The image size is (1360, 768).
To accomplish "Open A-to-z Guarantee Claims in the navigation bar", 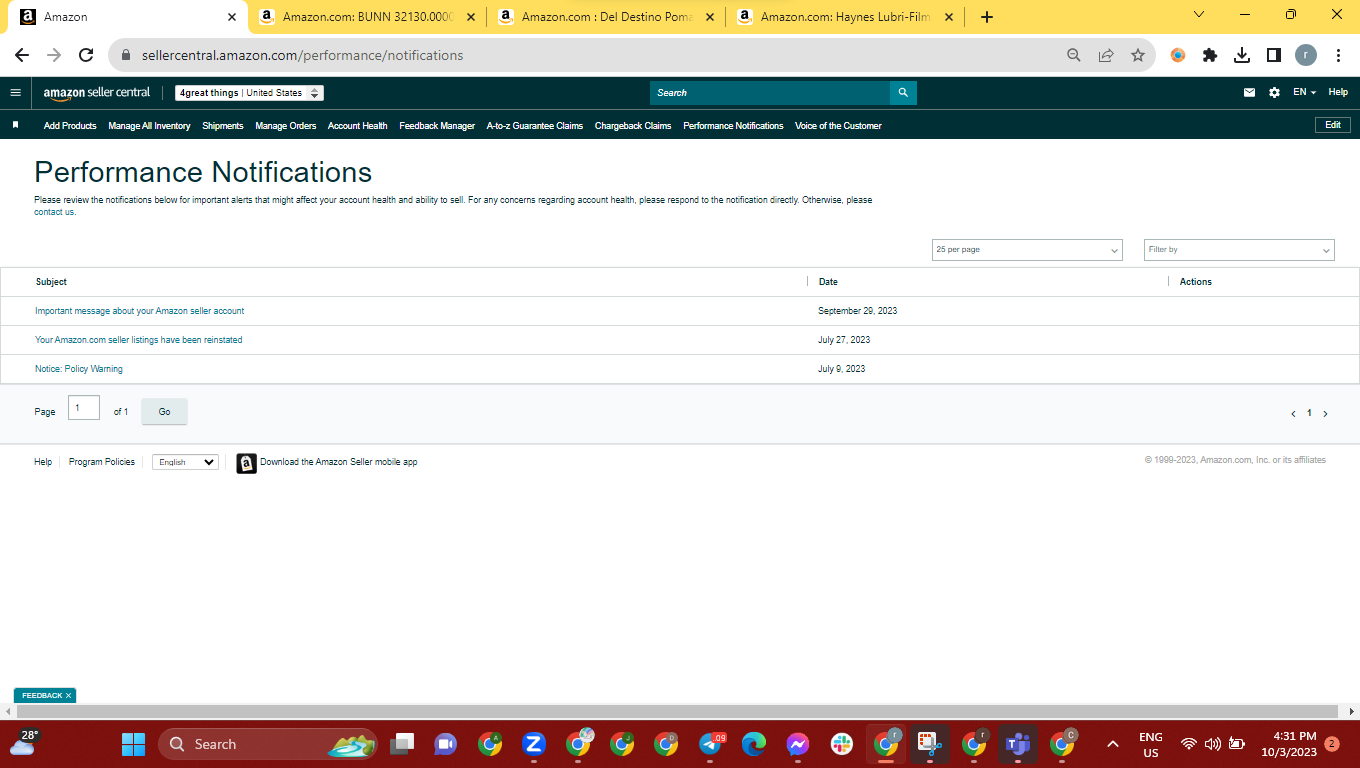I will pos(535,126).
